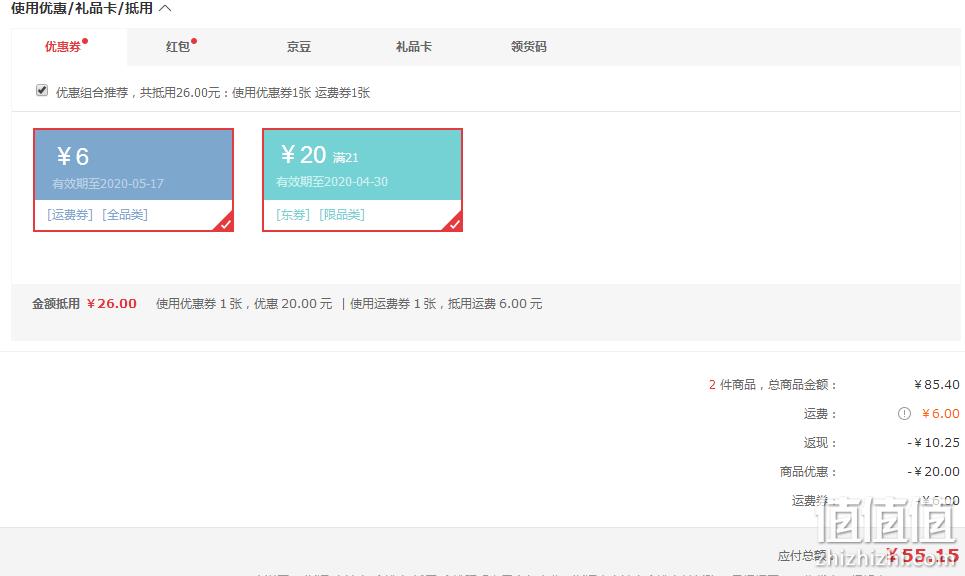Click the 金额抵用 ¥26.00 amount
The width and height of the screenshot is (965, 576).
coord(111,303)
